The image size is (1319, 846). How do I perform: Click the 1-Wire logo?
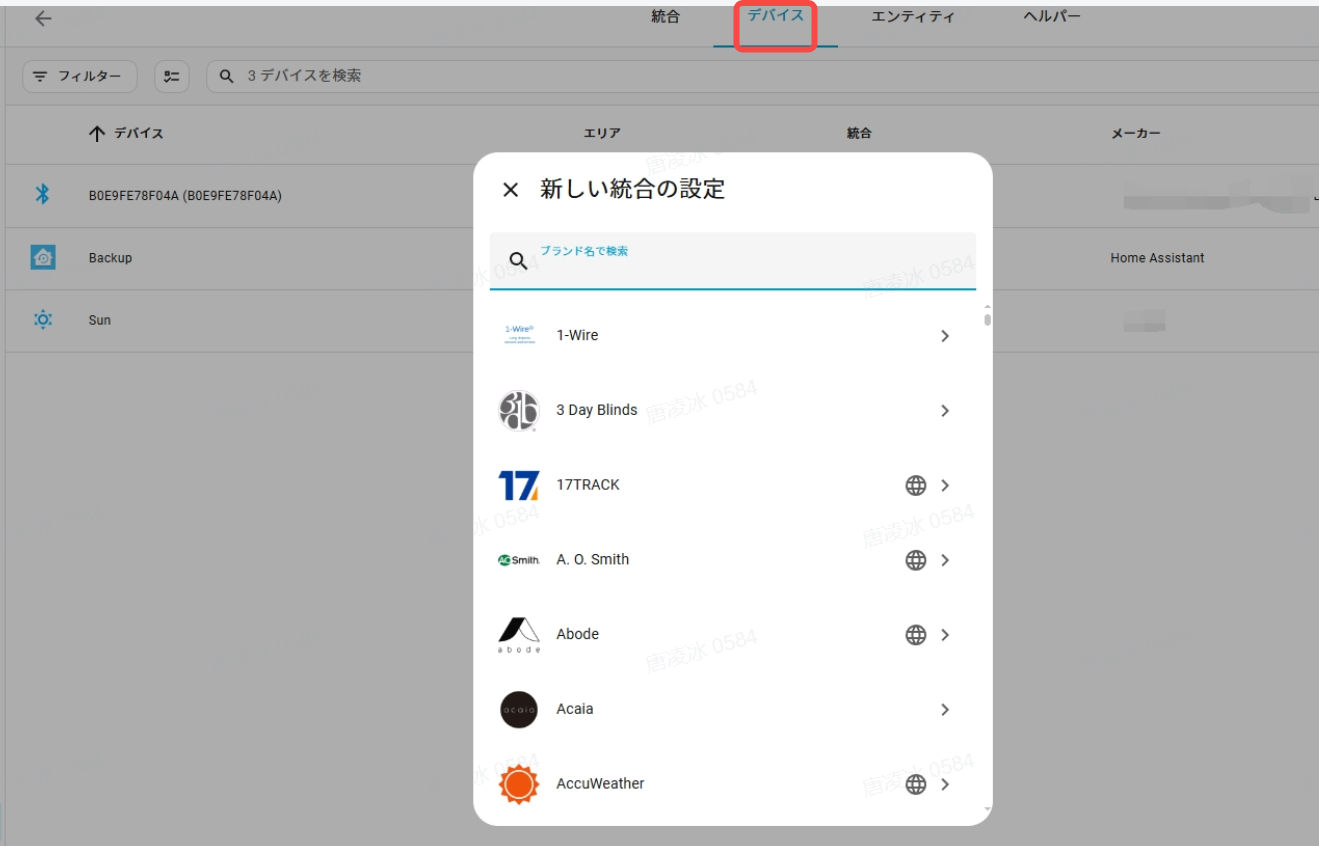point(519,335)
